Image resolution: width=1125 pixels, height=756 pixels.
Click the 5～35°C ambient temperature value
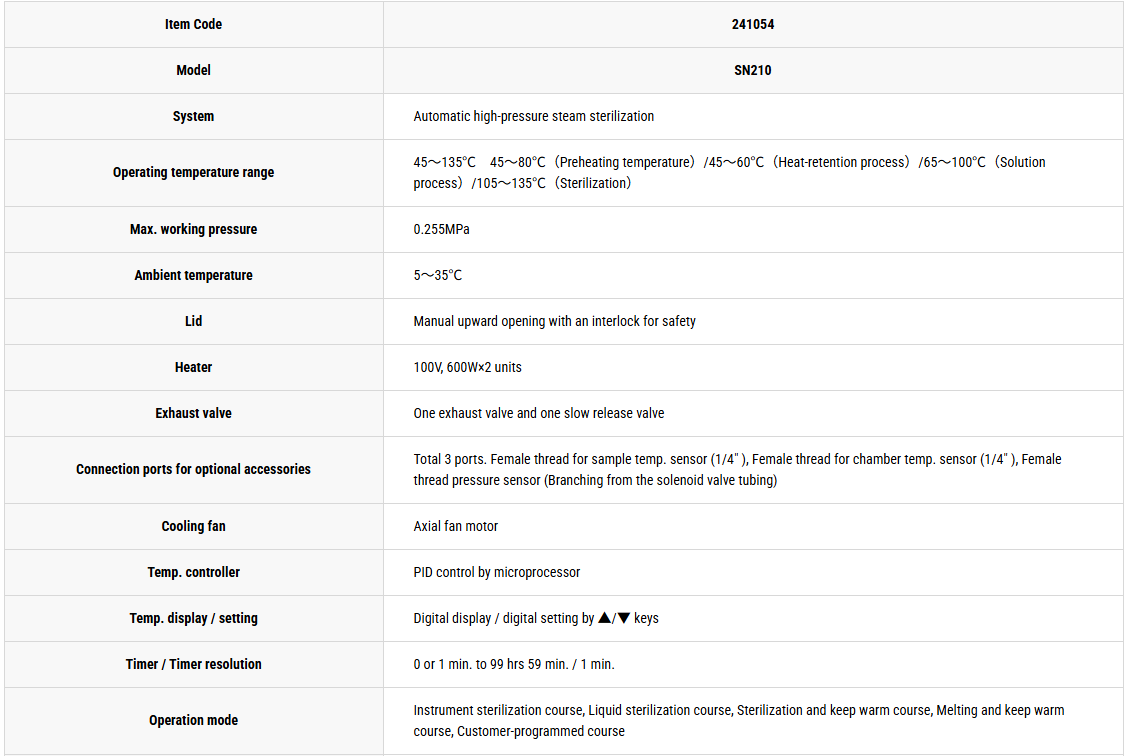tap(438, 275)
